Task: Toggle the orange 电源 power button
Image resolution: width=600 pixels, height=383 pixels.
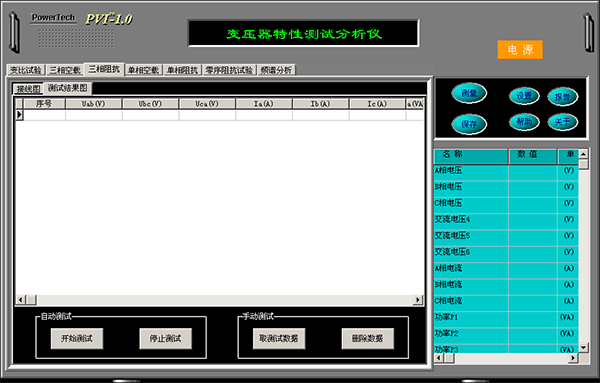Action: [x=520, y=50]
